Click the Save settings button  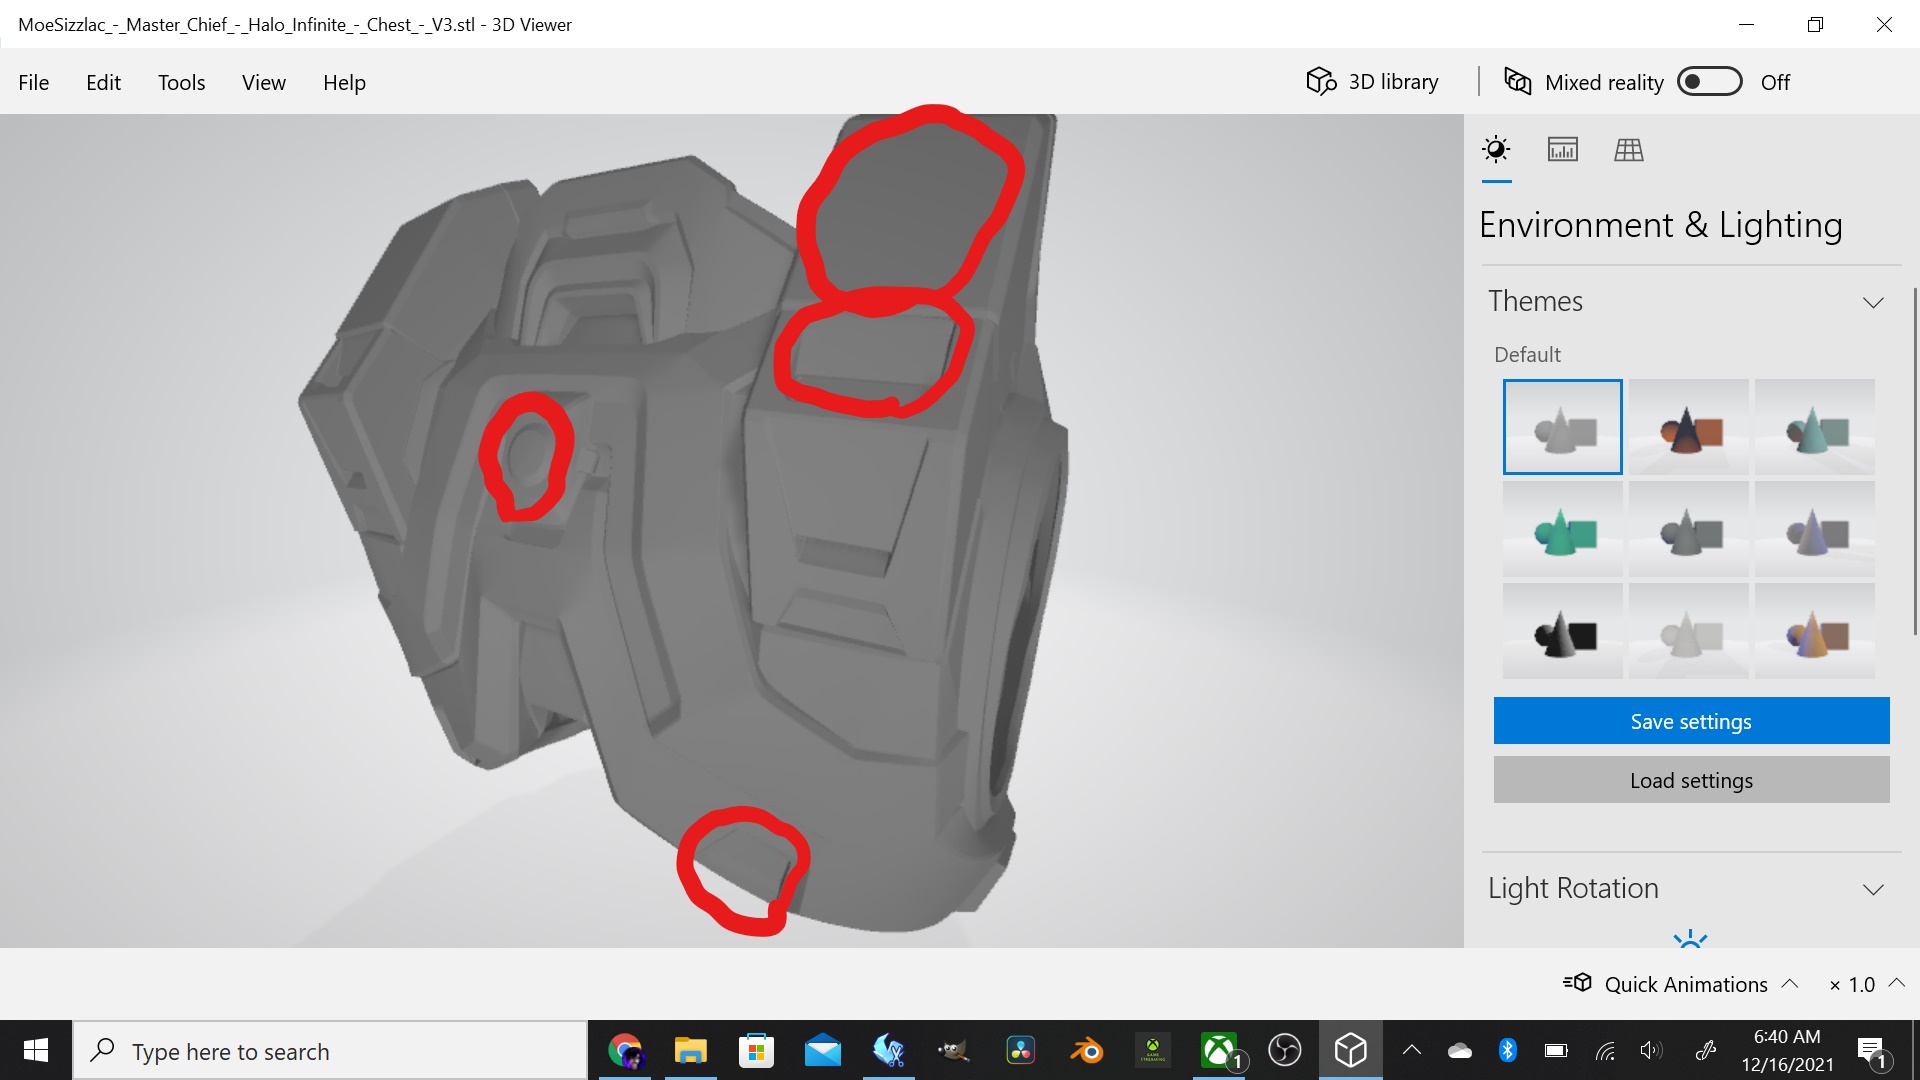[x=1691, y=721]
